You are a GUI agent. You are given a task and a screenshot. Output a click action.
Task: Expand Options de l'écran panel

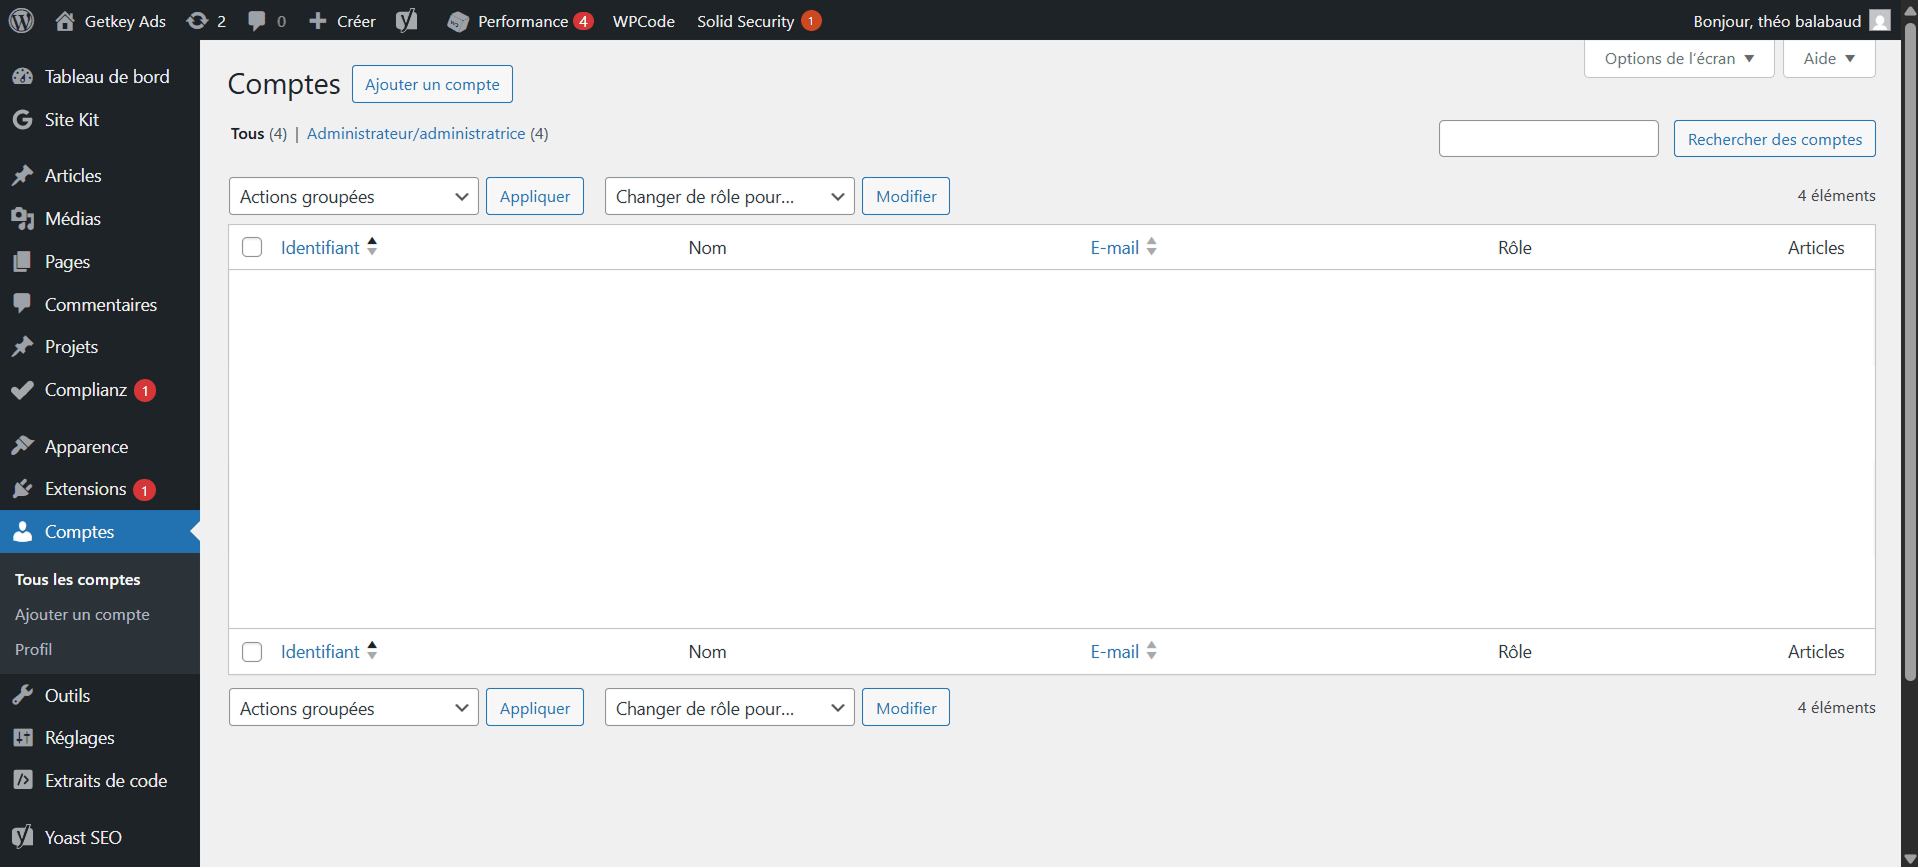pos(1679,58)
